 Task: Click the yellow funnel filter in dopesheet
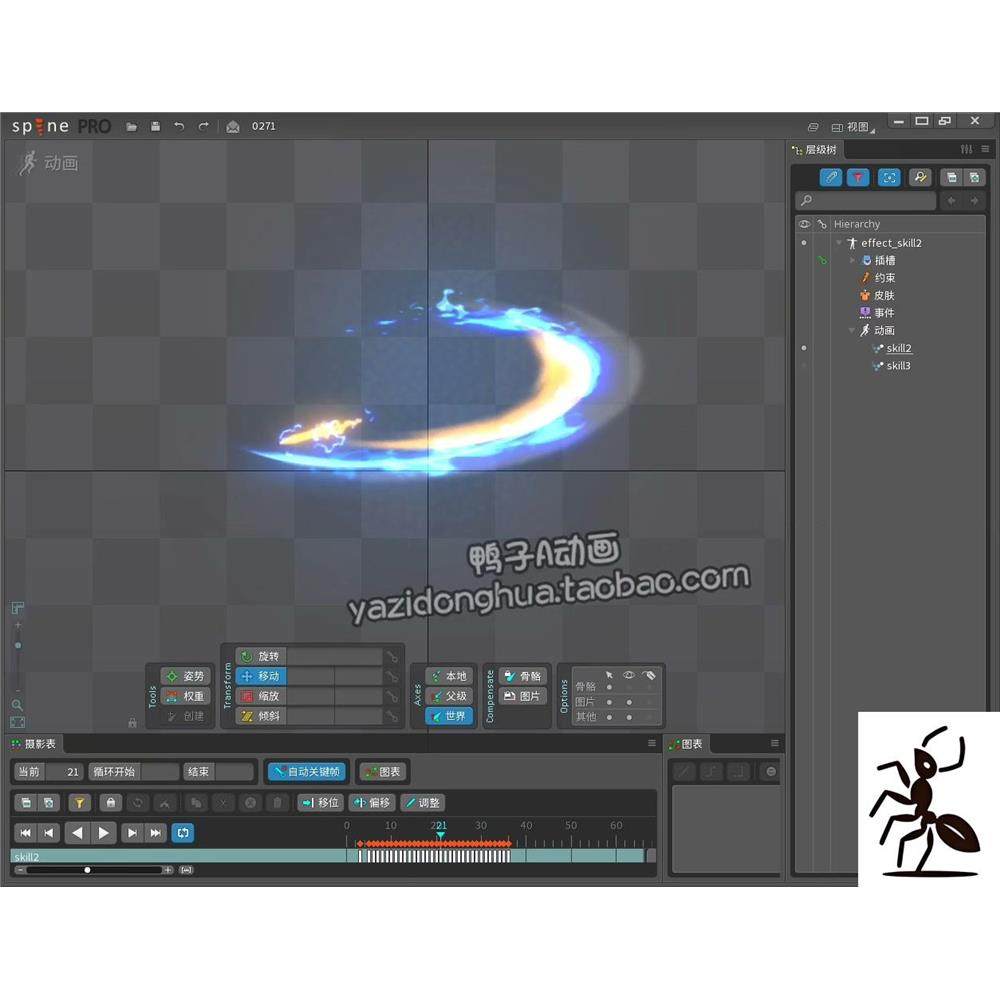click(80, 803)
